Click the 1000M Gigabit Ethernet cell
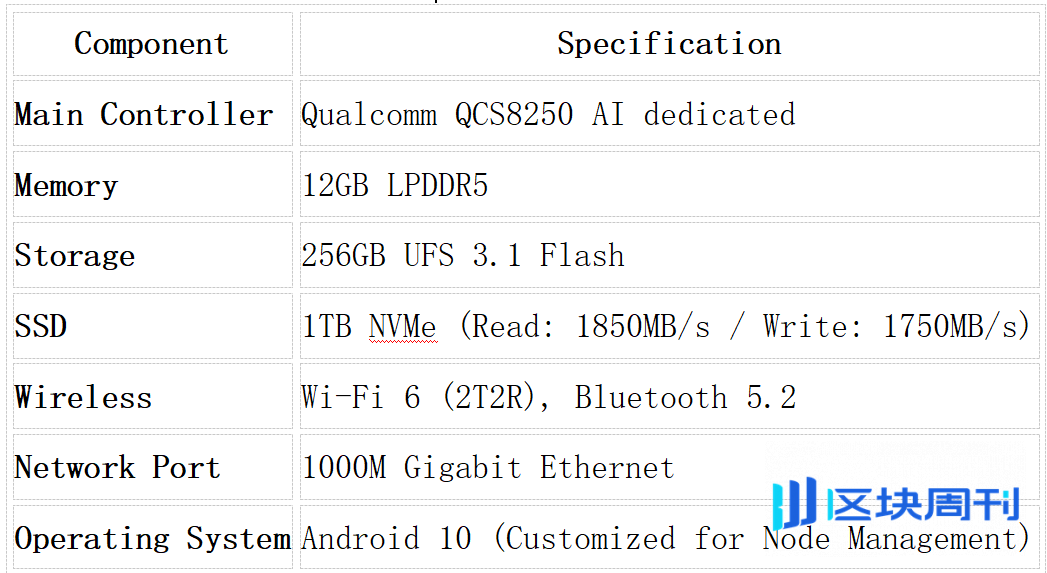Viewport: 1047px width, 573px height. coord(669,467)
